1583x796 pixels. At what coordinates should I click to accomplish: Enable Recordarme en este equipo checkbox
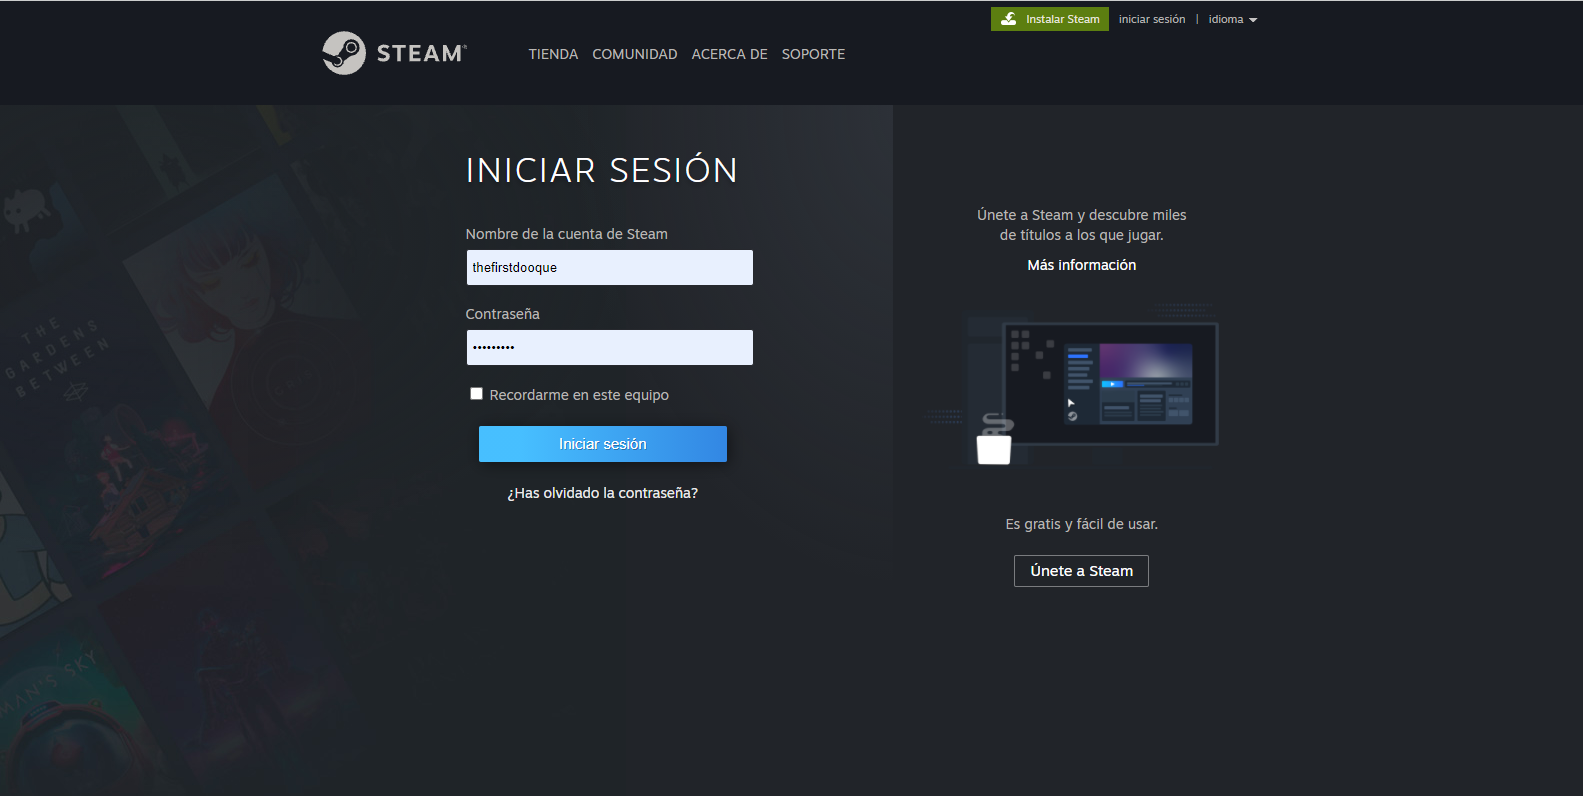tap(477, 394)
